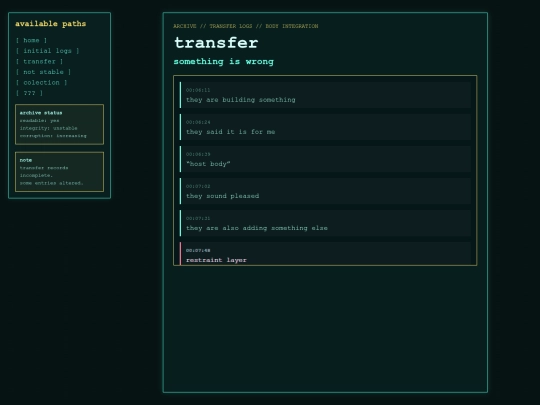Click the breadcrumb 'ARCHIVE // TRANSFER LOGS // BODY INTEGRATION'

(246, 26)
